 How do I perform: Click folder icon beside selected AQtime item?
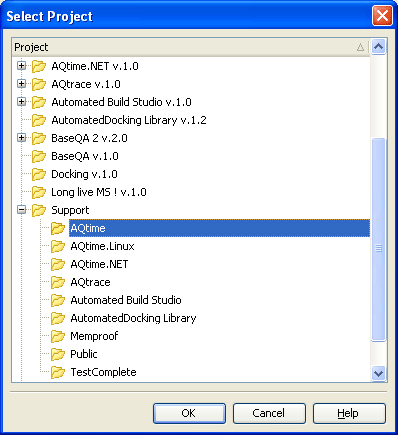tap(58, 228)
